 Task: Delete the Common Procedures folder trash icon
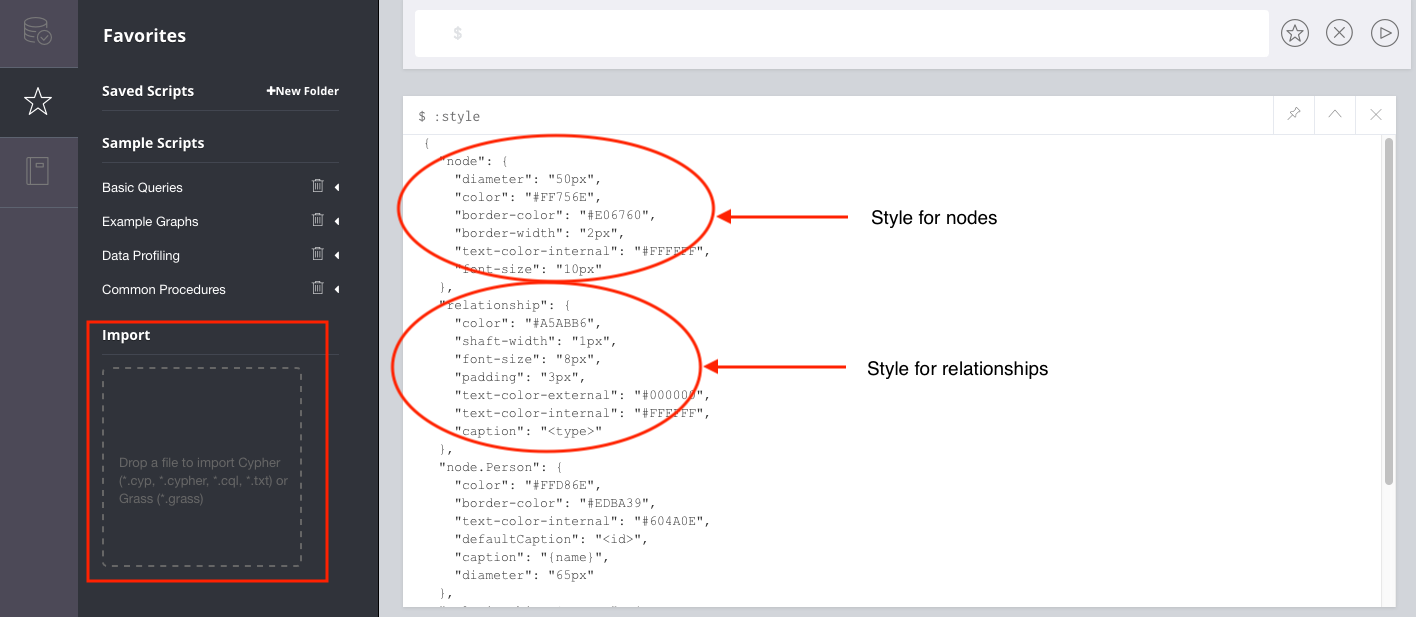coord(318,288)
